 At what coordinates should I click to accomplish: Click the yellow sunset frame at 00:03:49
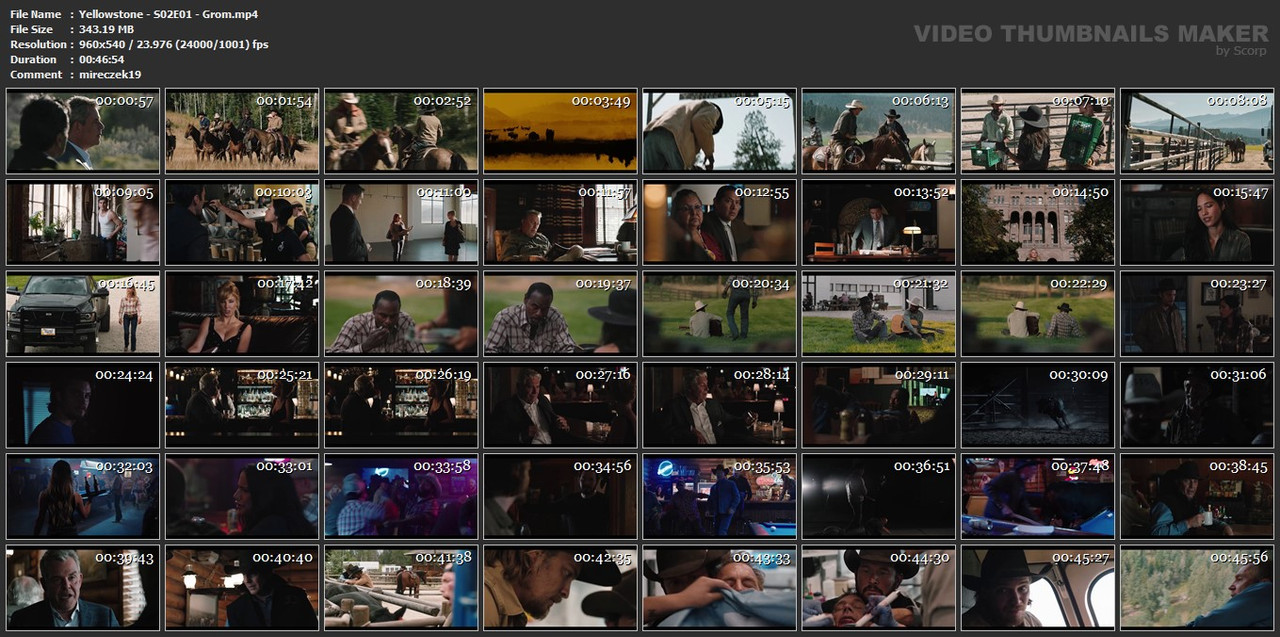click(560, 131)
